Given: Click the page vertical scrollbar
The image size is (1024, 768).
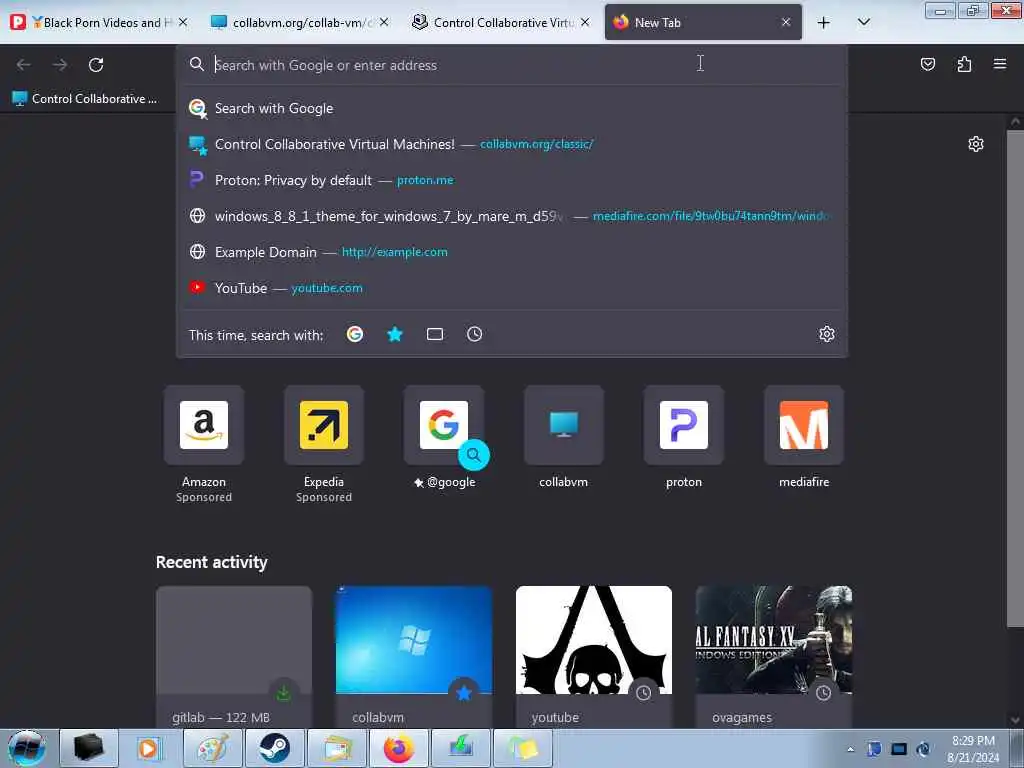Looking at the screenshot, I should (1015, 379).
